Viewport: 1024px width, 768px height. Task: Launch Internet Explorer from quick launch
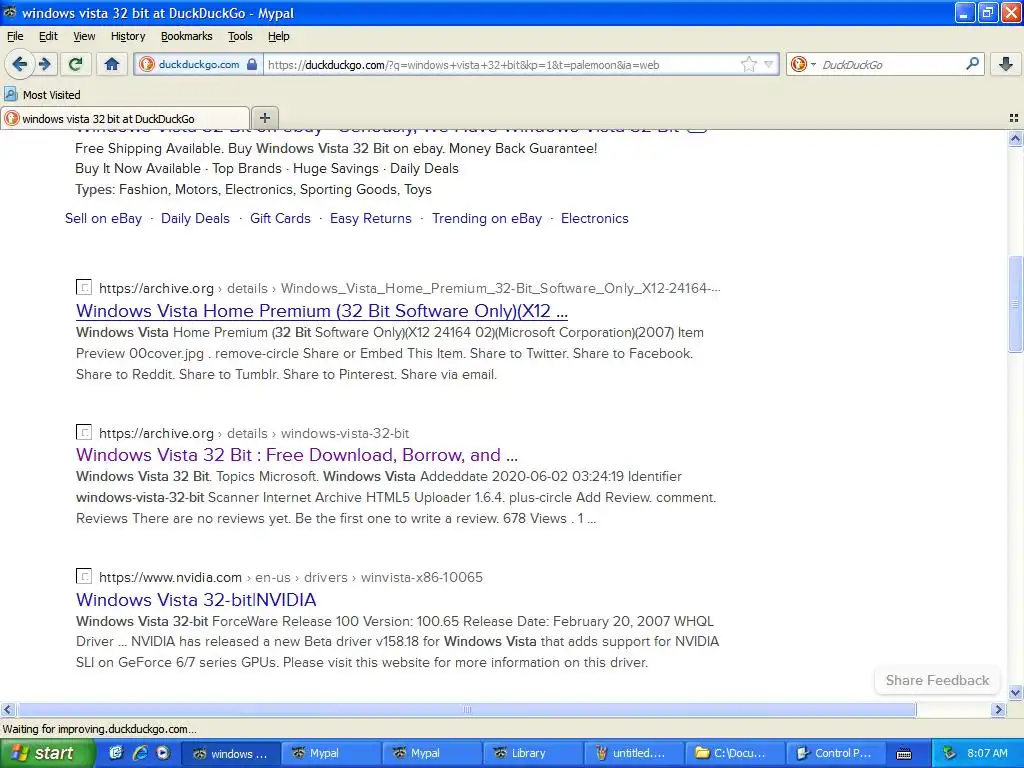pos(139,753)
